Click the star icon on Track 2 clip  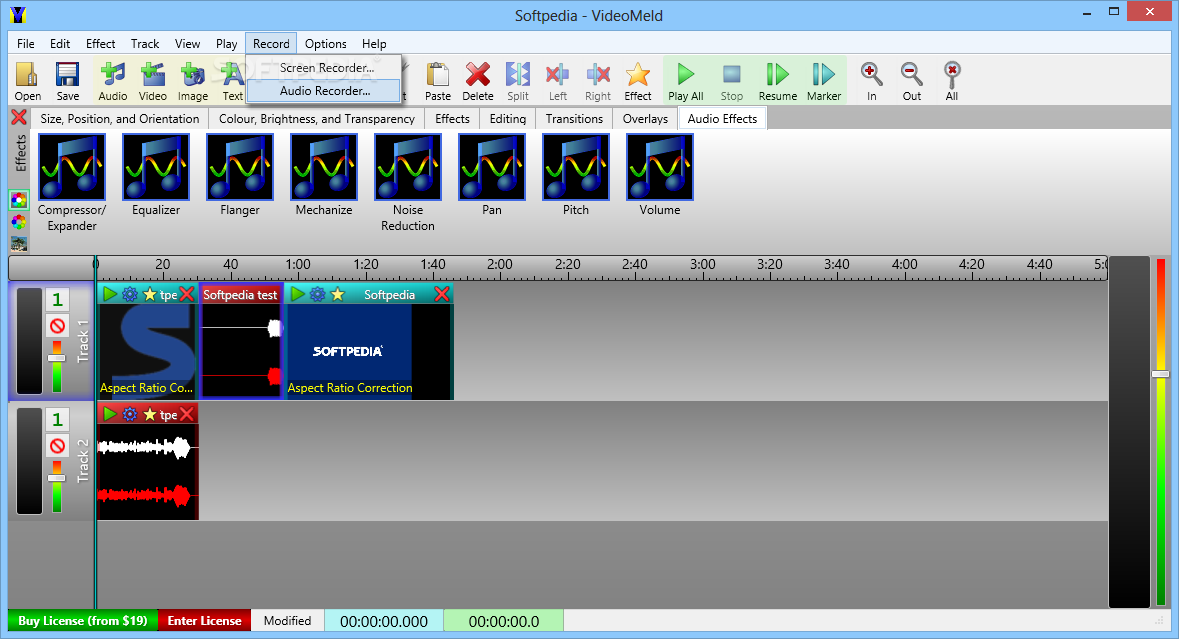click(150, 414)
